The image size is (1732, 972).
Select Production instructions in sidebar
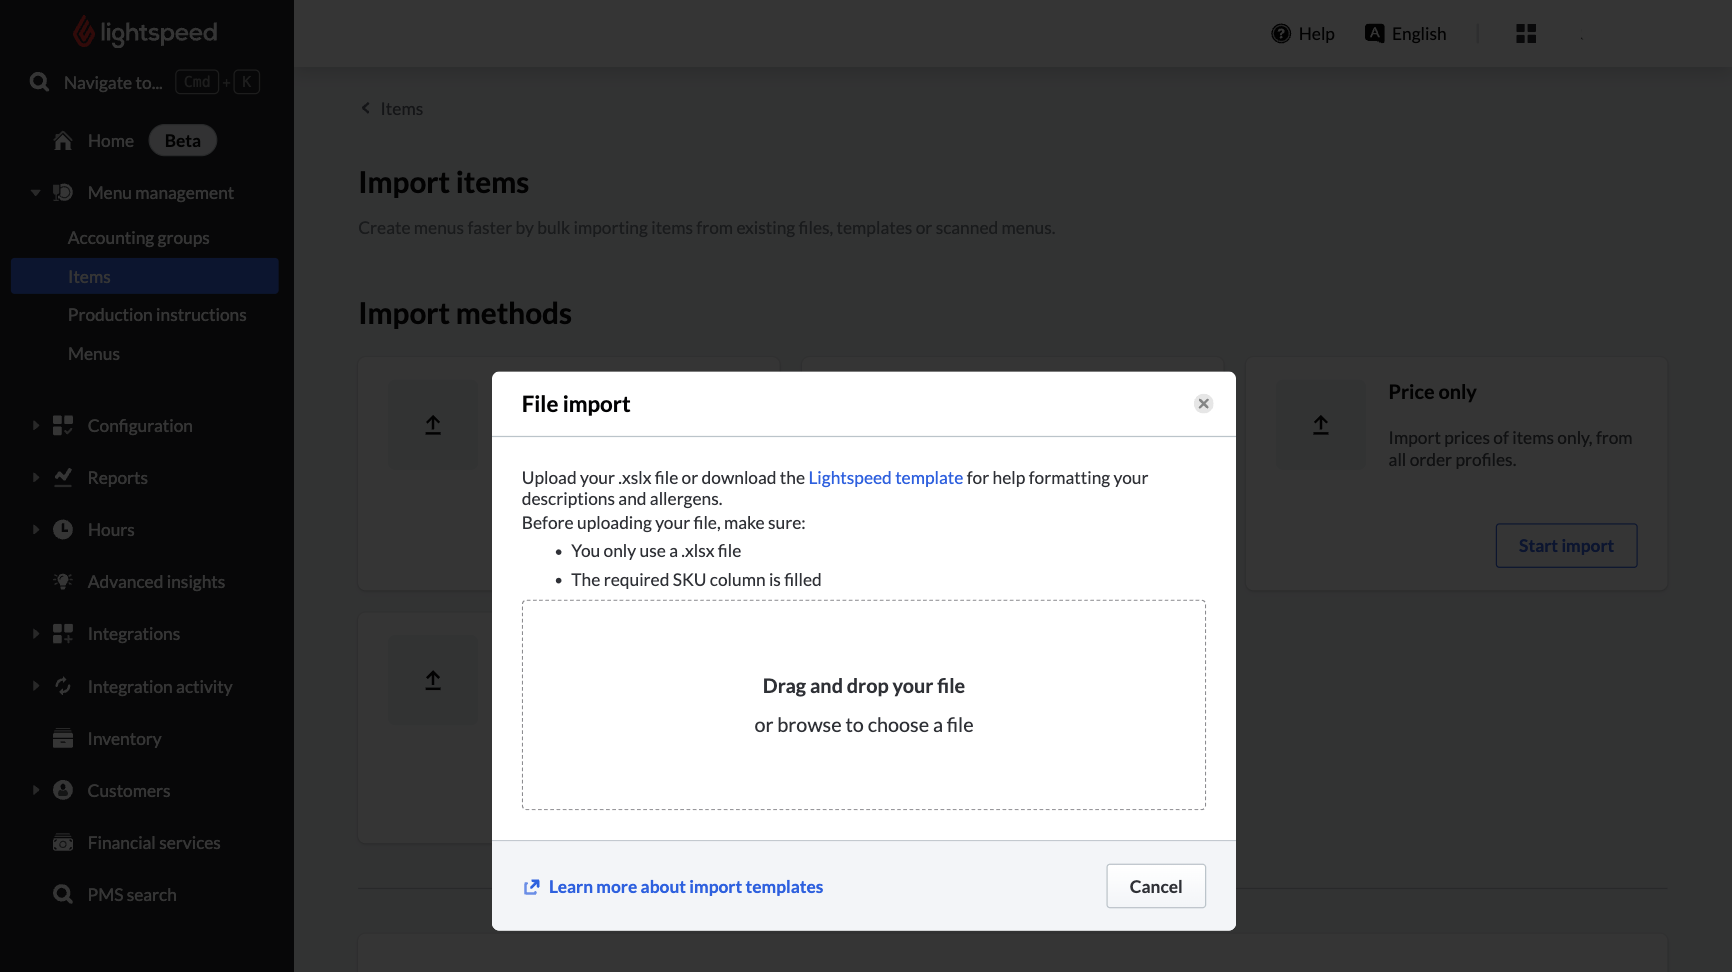click(x=157, y=315)
